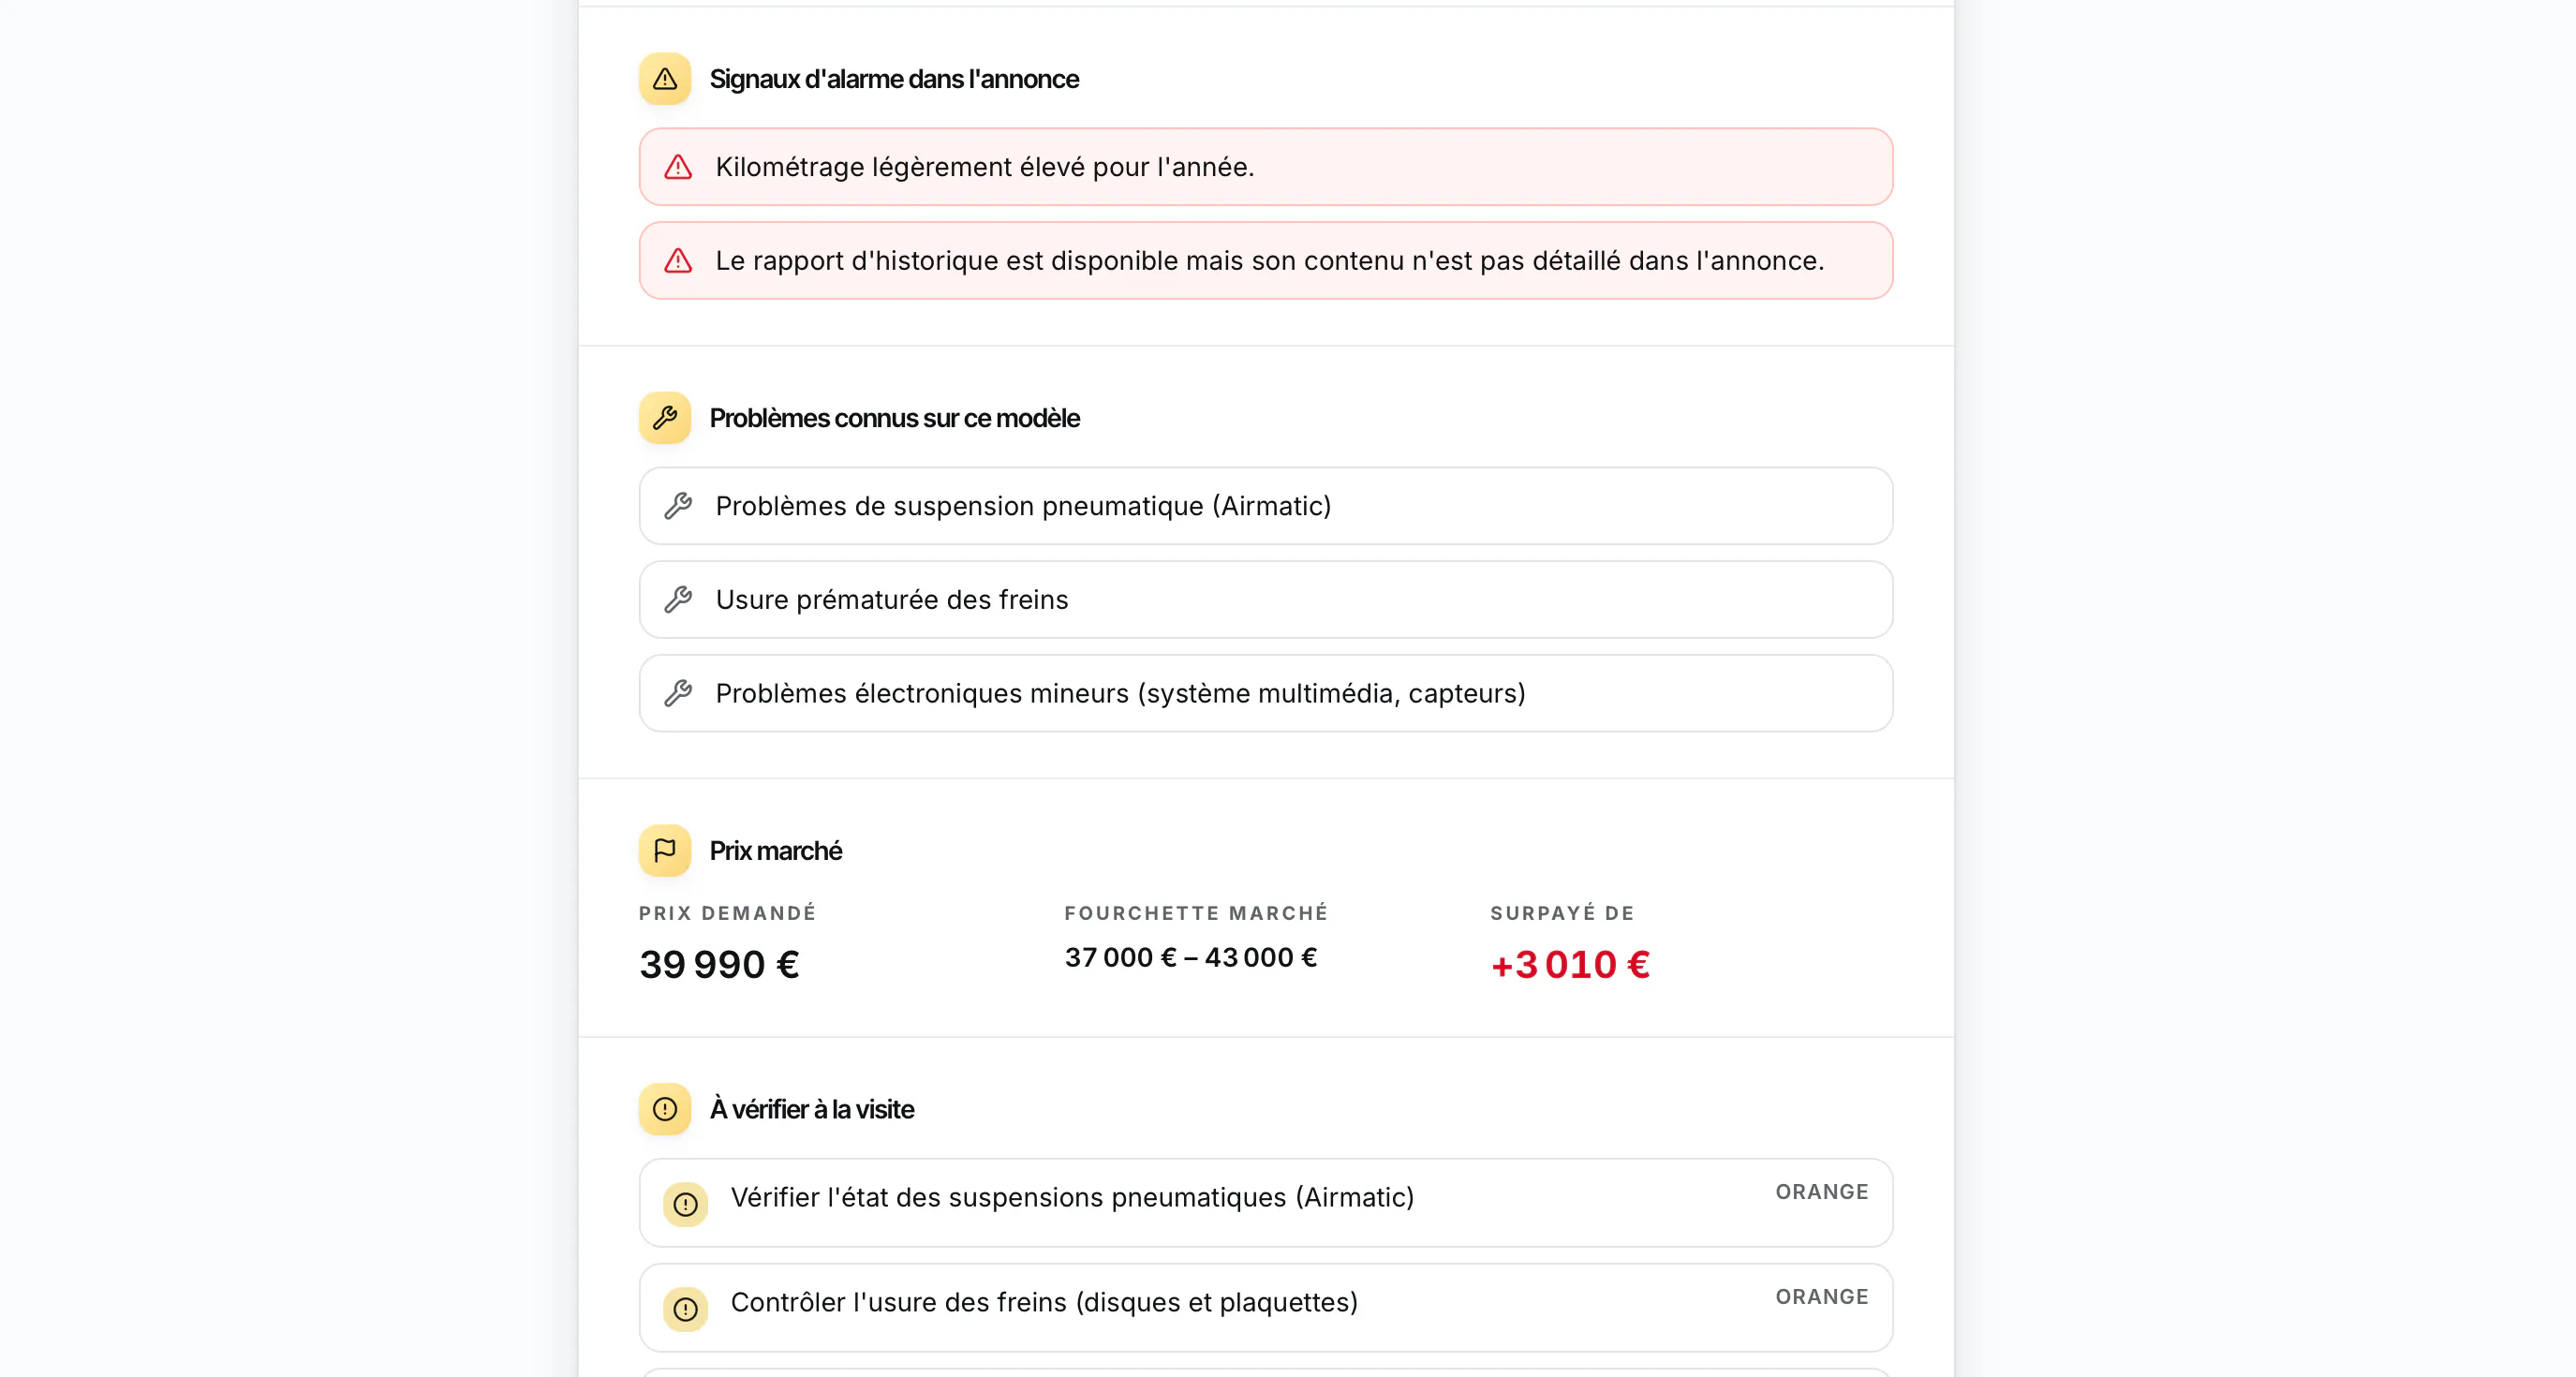
Task: Click the ORANGE label on Airmatic check item
Action: [1822, 1192]
